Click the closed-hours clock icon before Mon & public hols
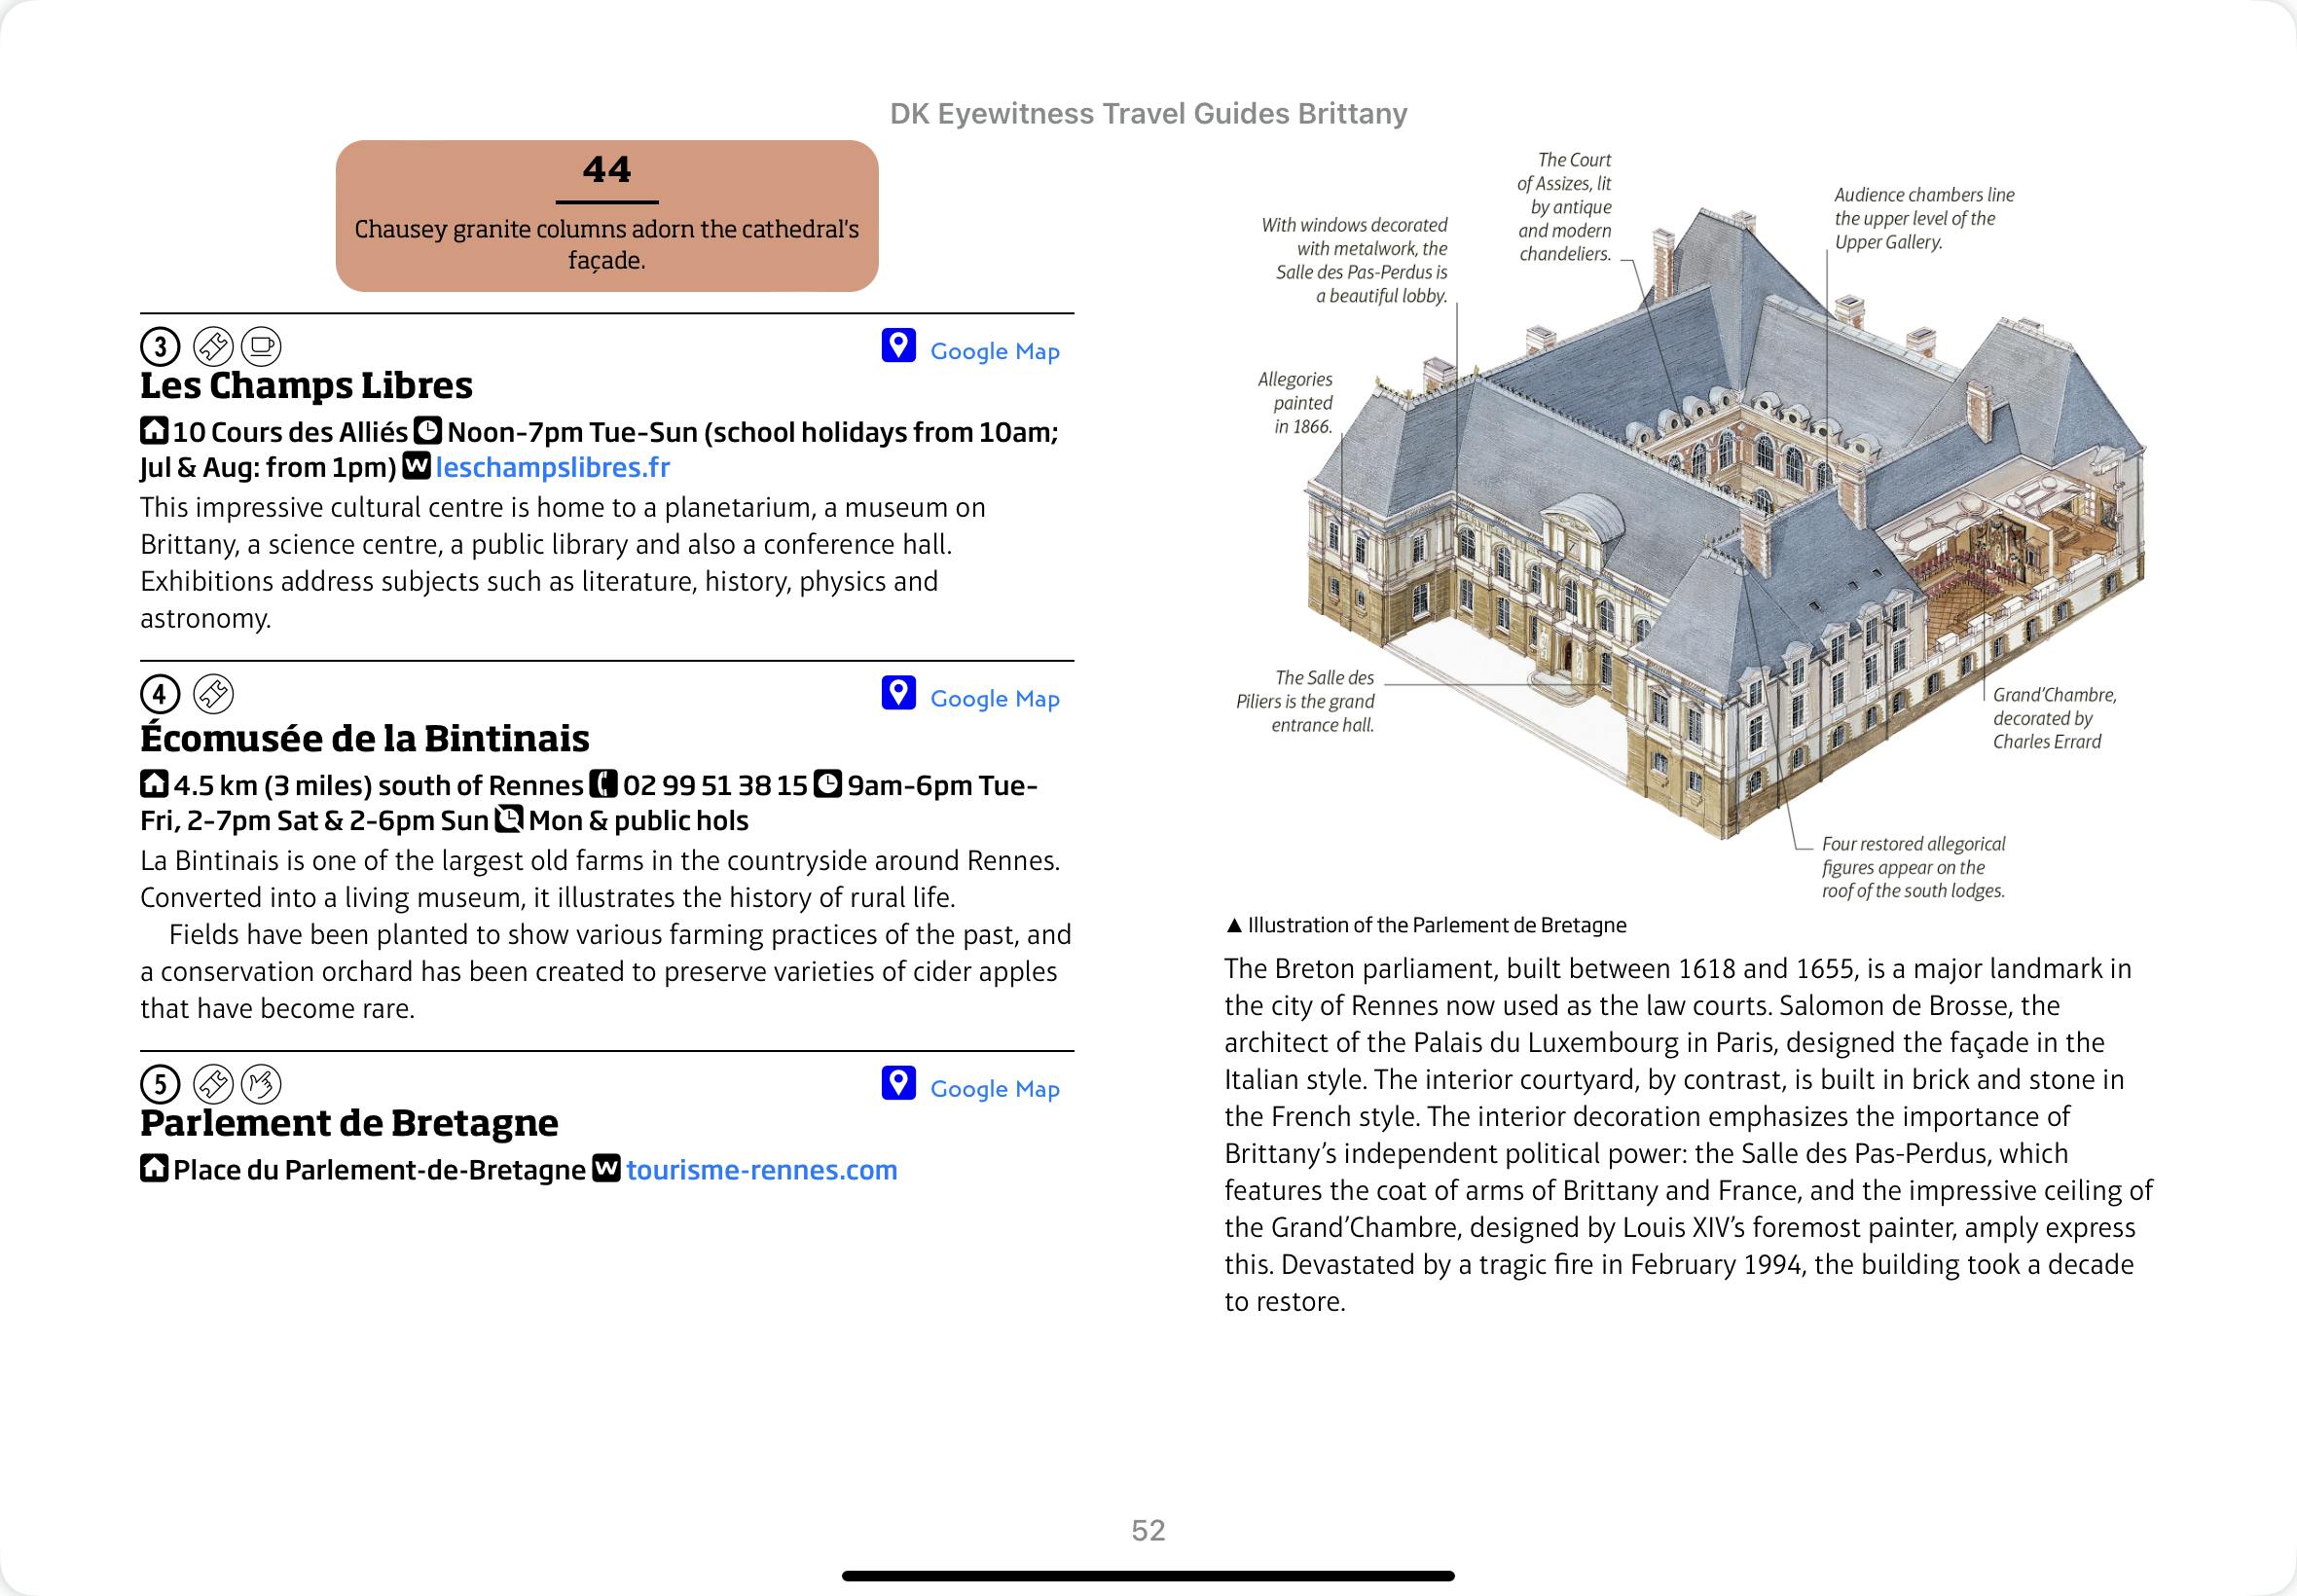The image size is (2297, 1596). click(x=510, y=819)
